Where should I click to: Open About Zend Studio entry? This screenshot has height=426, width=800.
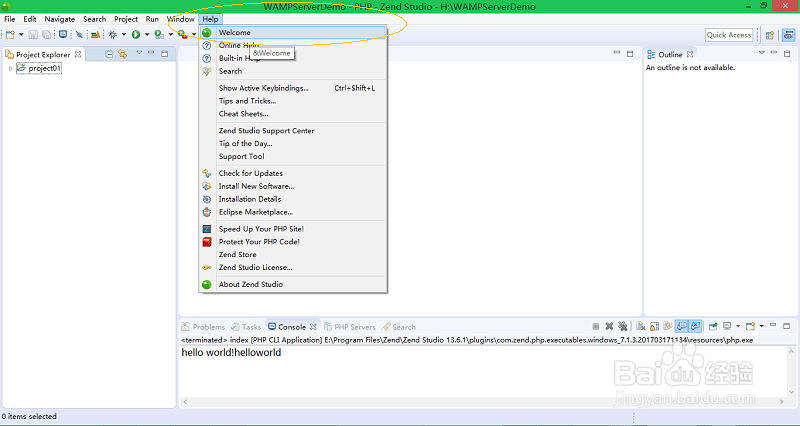[x=293, y=284]
